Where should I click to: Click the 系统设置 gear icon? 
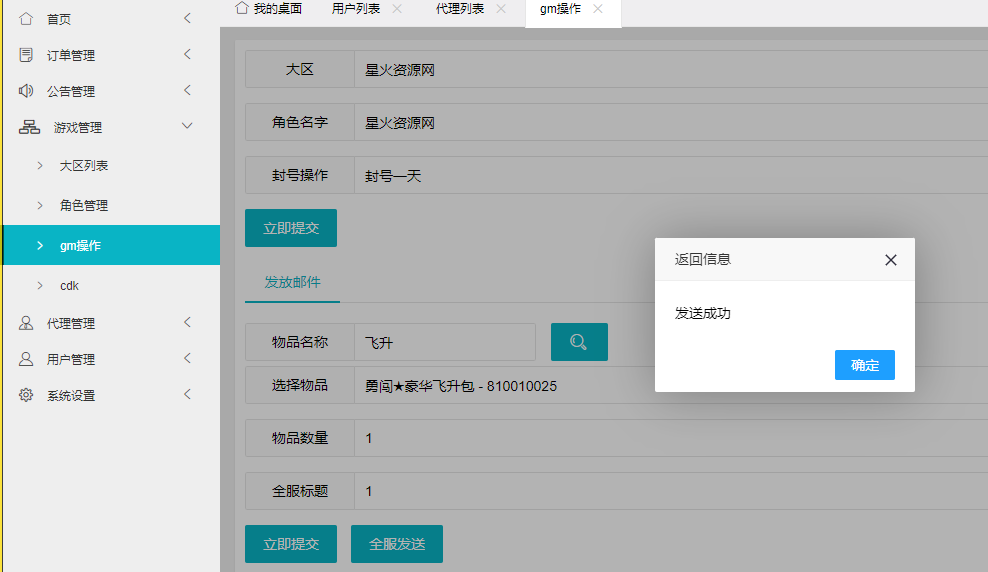[x=26, y=395]
